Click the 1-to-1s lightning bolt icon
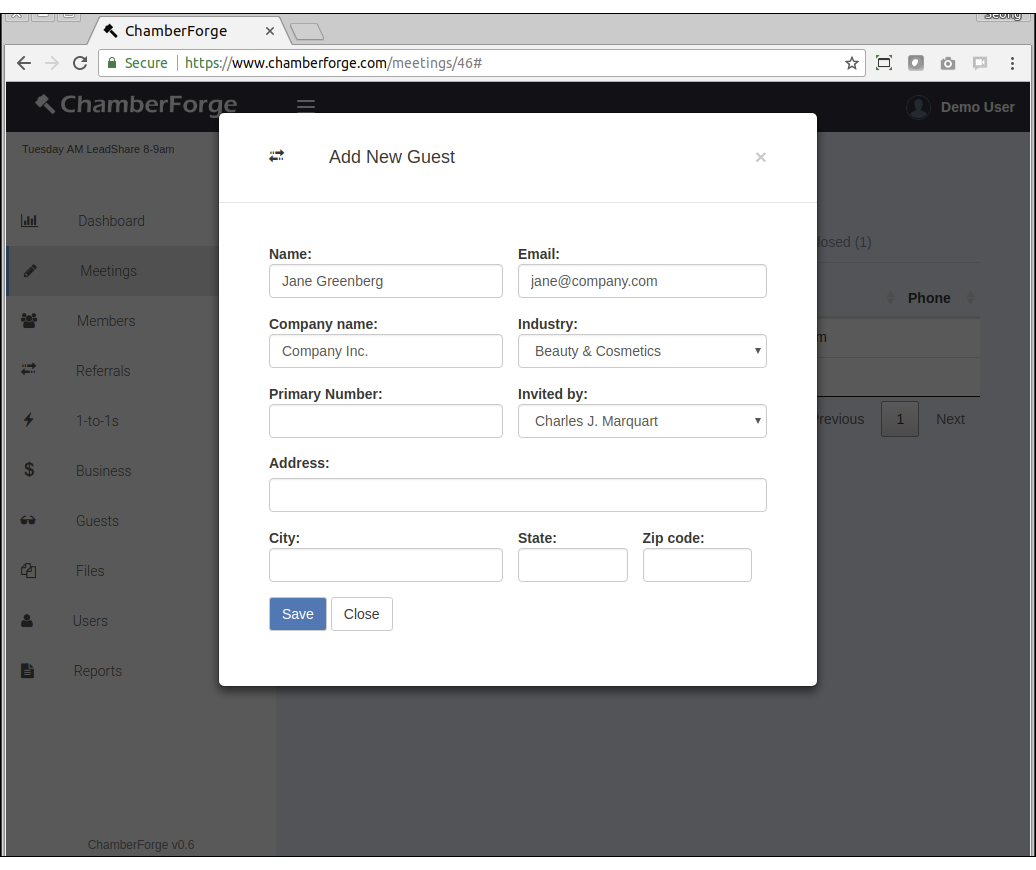Image resolution: width=1036 pixels, height=870 pixels. click(x=29, y=420)
